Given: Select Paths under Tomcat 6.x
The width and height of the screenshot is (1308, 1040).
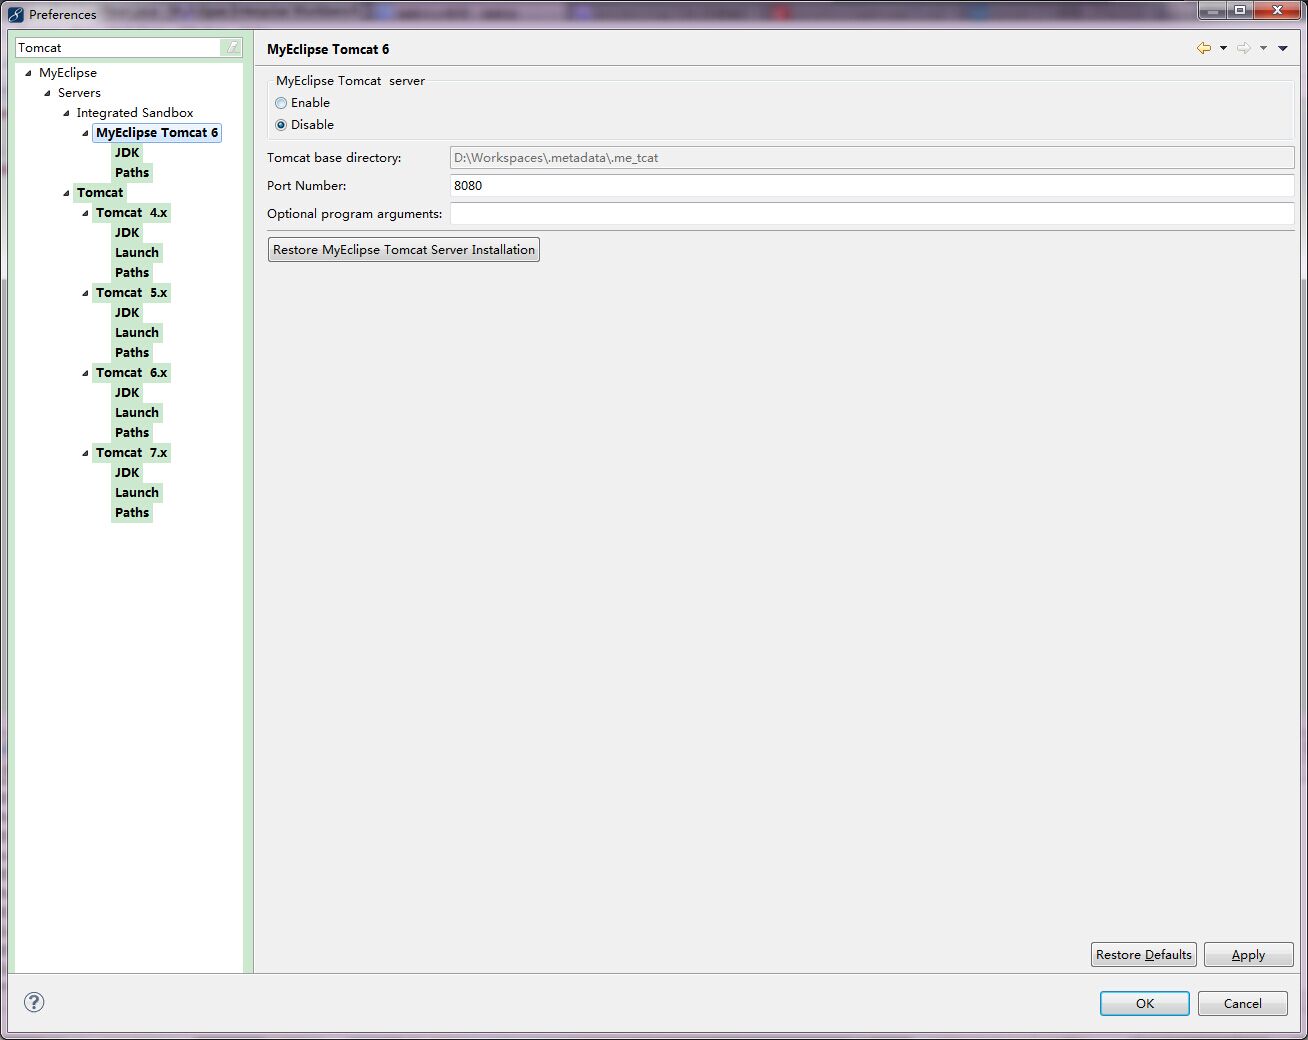Looking at the screenshot, I should tap(132, 432).
